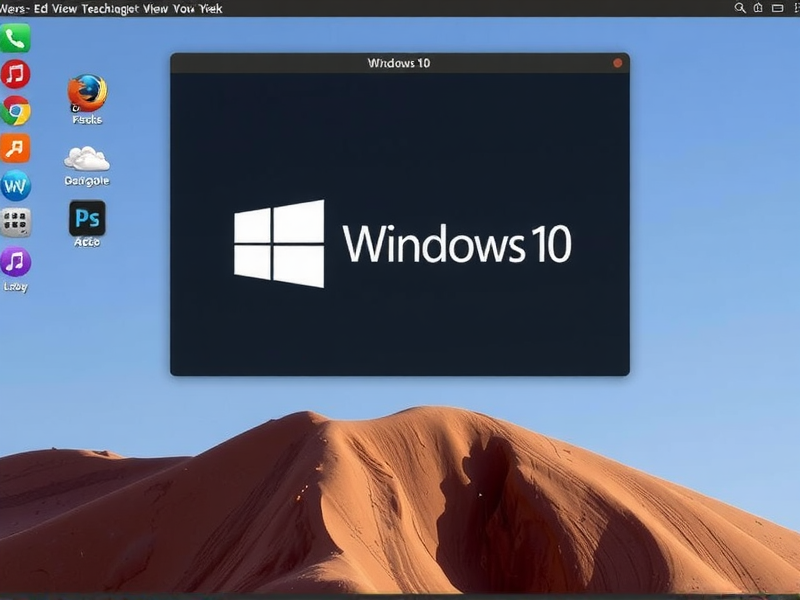Launch the Ps Photoshop desktop shortcut
The height and width of the screenshot is (600, 800).
pos(87,220)
